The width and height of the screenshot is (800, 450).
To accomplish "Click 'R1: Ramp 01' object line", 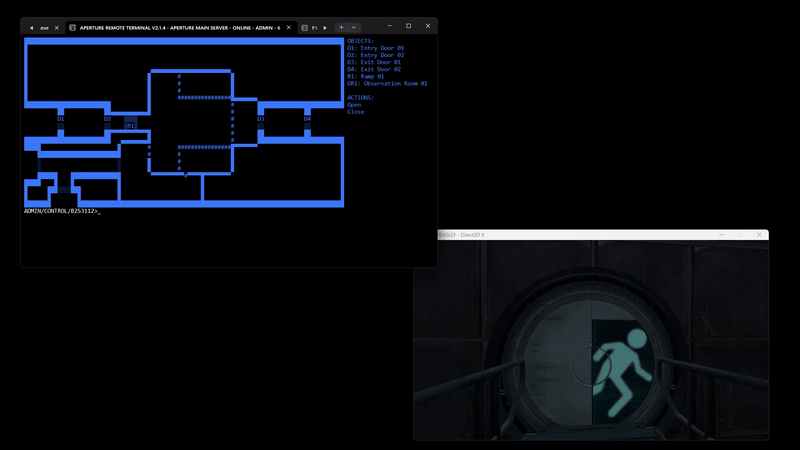I will (x=365, y=77).
